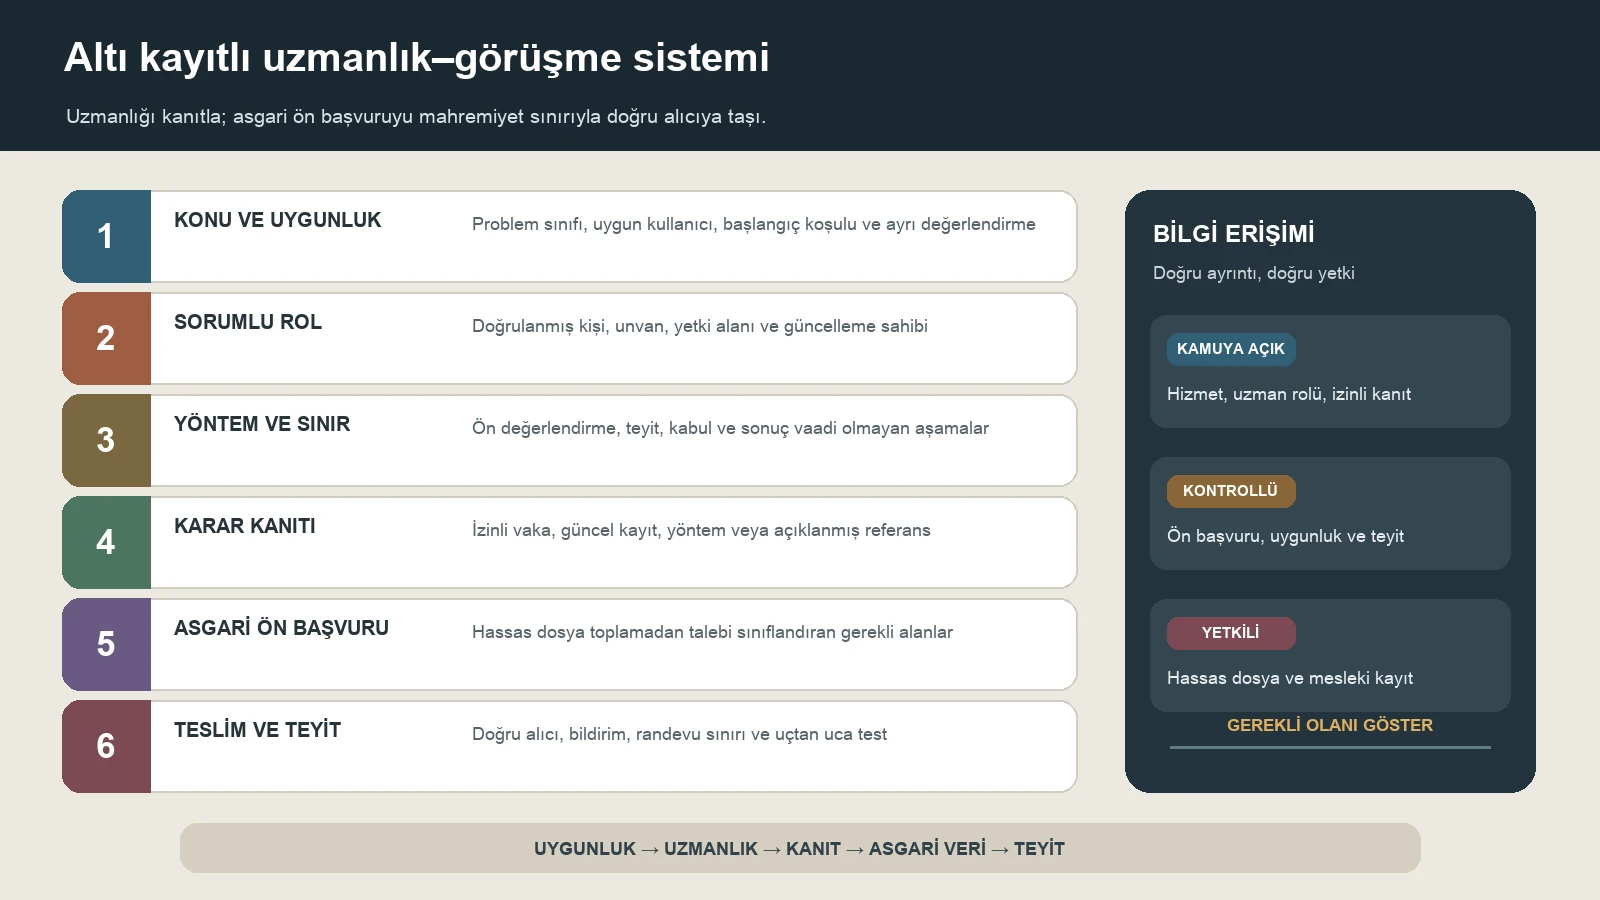
Task: Click the number 4 tile
Action: (106, 542)
